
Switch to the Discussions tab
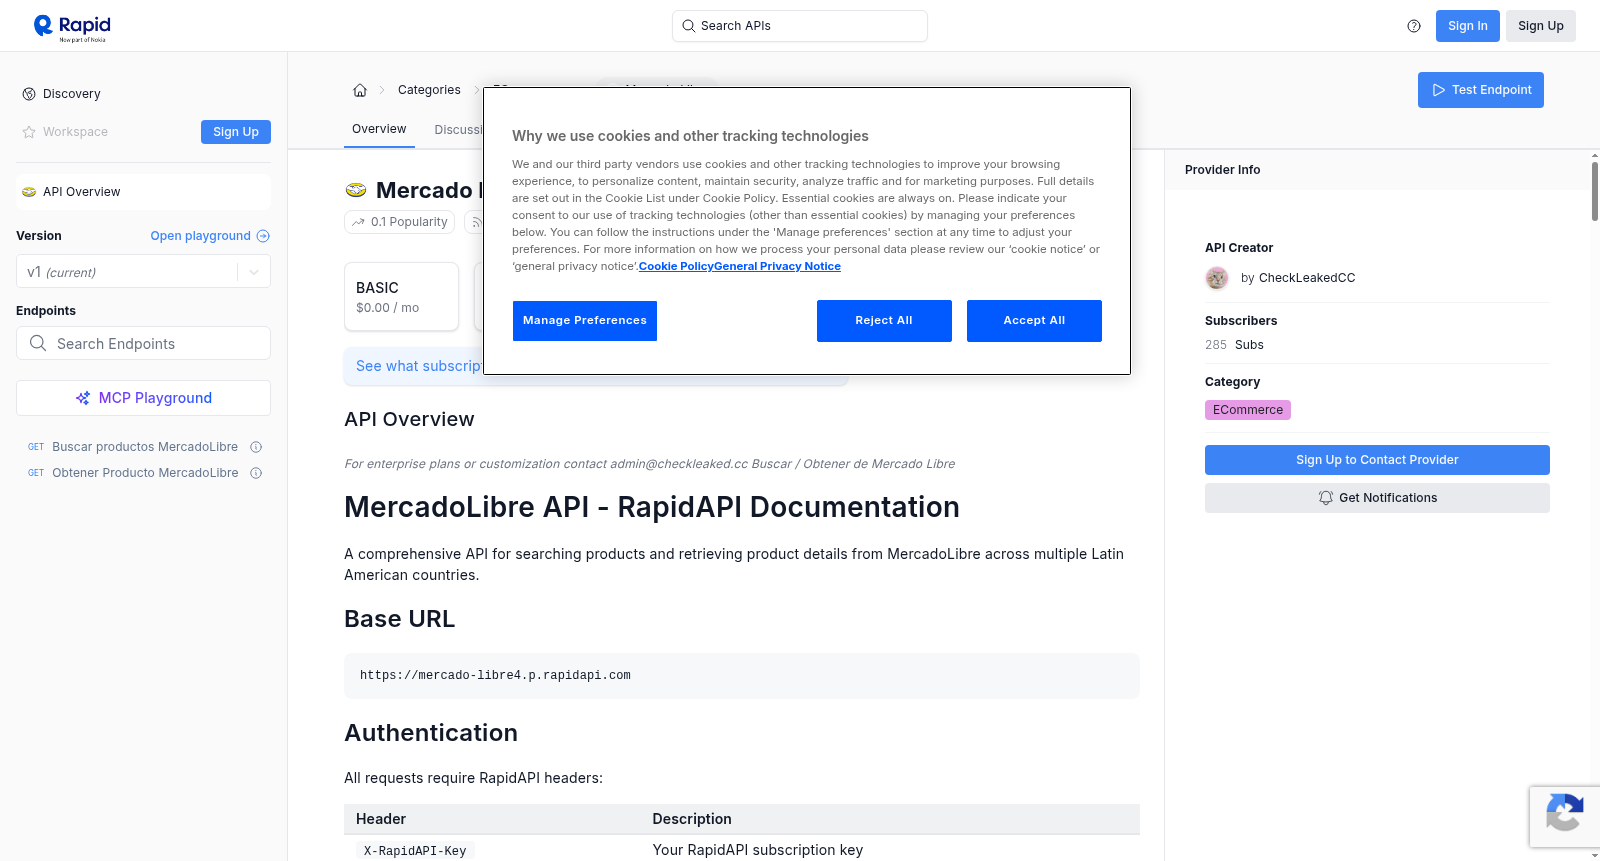[459, 130]
